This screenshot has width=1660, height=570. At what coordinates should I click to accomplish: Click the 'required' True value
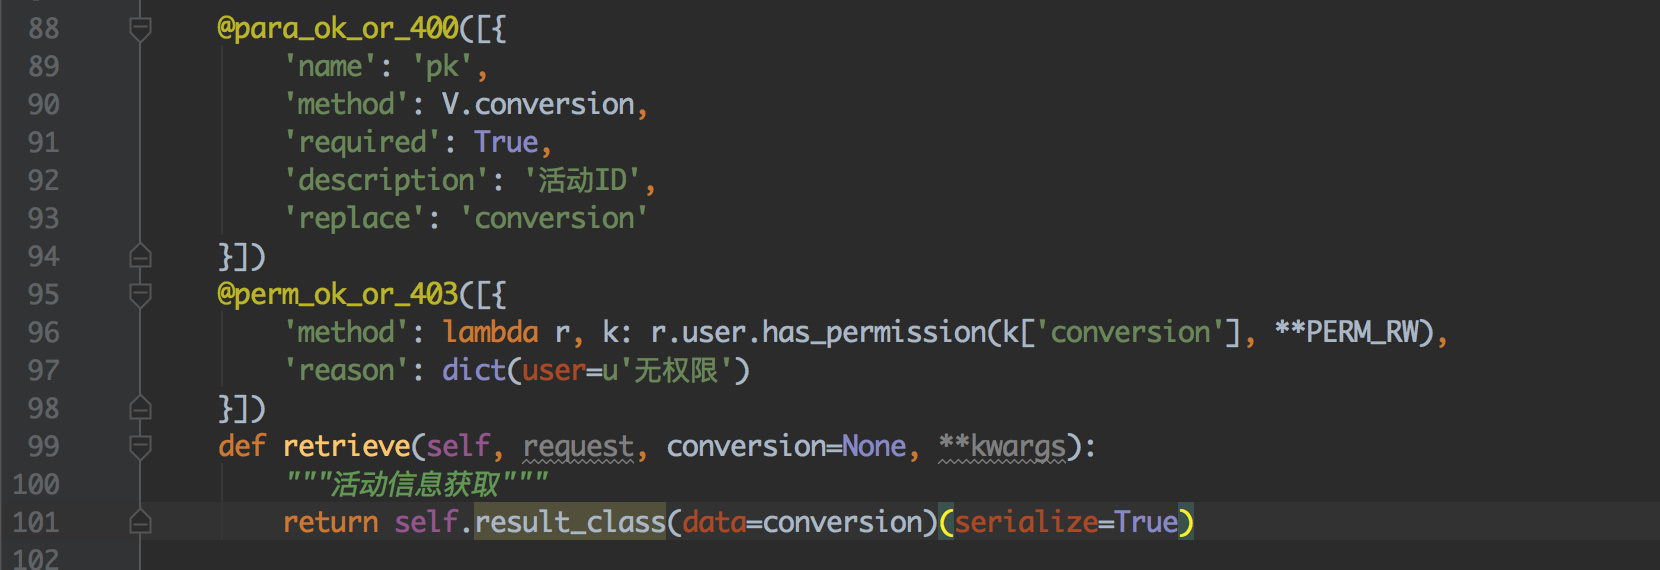[x=506, y=143]
